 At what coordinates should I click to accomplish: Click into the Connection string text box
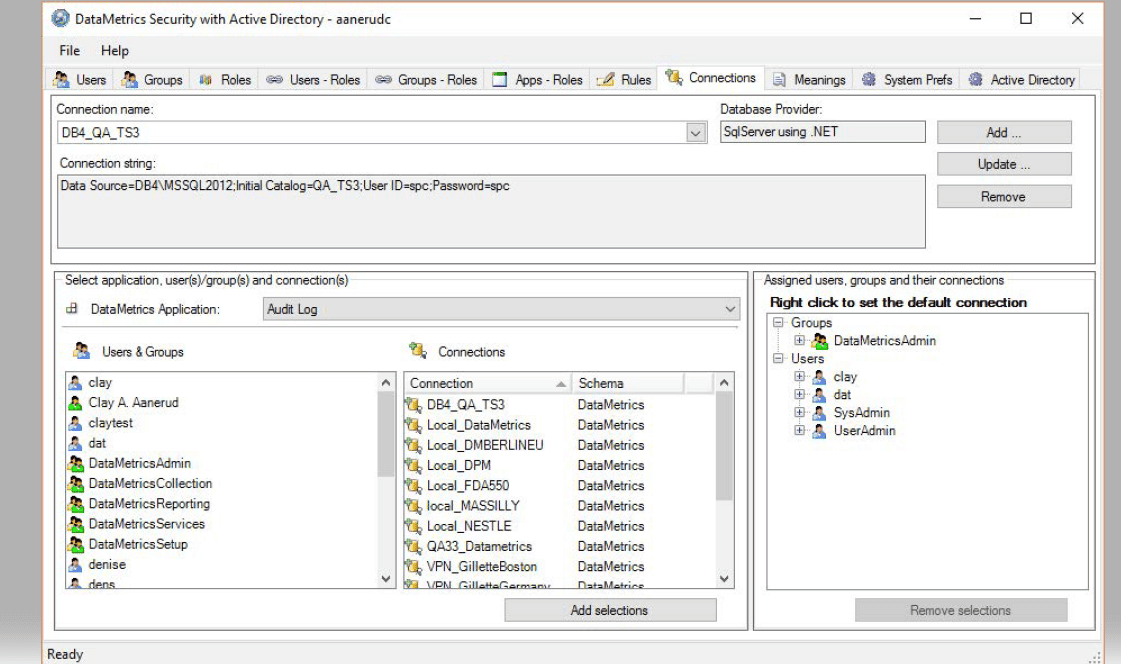(x=491, y=212)
